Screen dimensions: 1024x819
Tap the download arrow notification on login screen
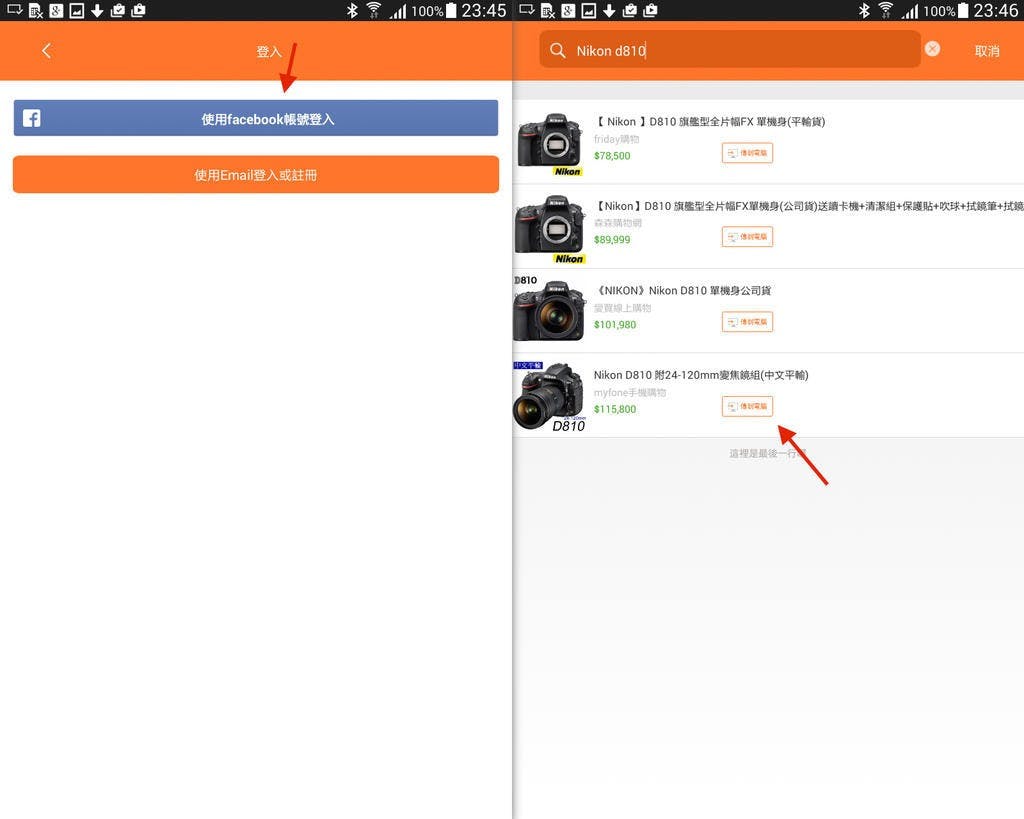pos(97,10)
